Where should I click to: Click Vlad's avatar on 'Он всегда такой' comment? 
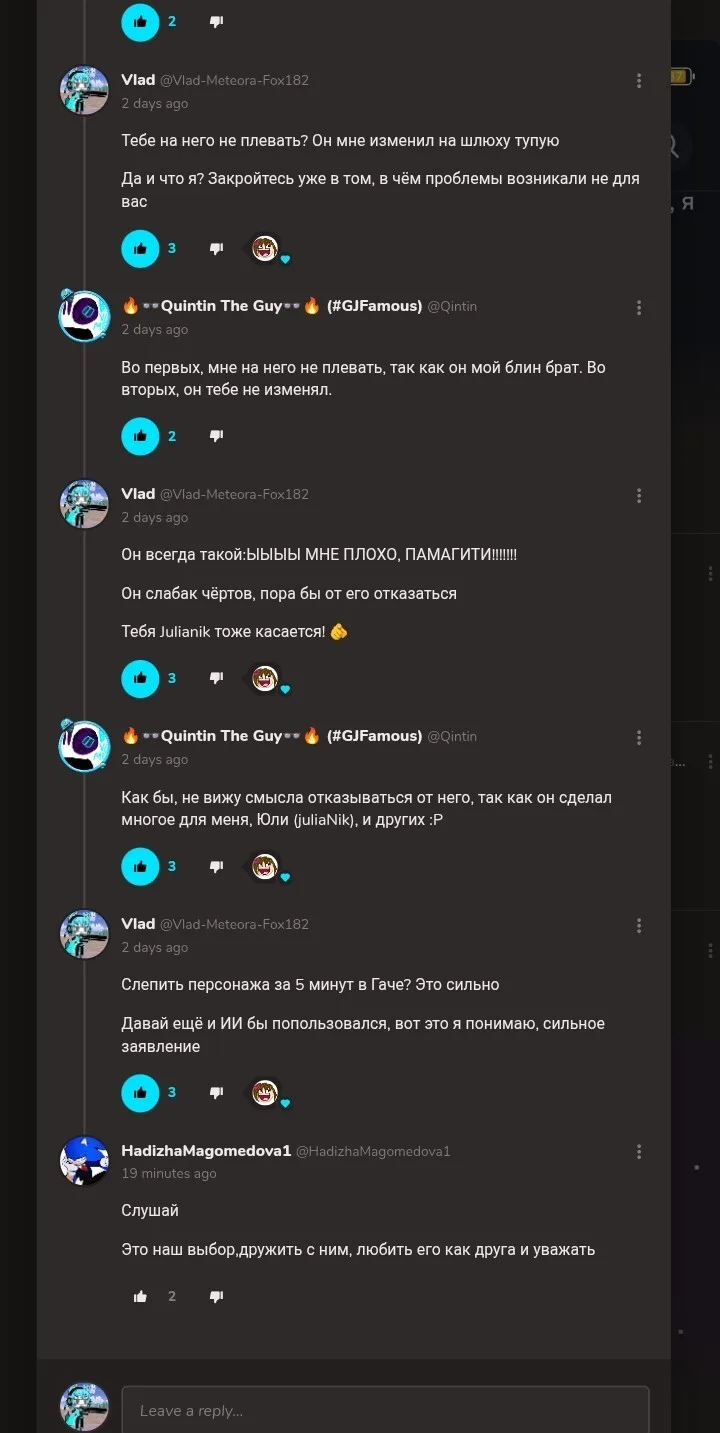[x=84, y=504]
